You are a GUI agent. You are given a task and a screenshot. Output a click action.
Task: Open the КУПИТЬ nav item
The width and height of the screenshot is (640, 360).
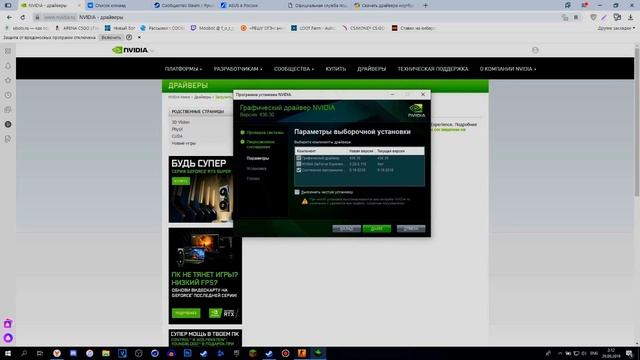pos(336,69)
